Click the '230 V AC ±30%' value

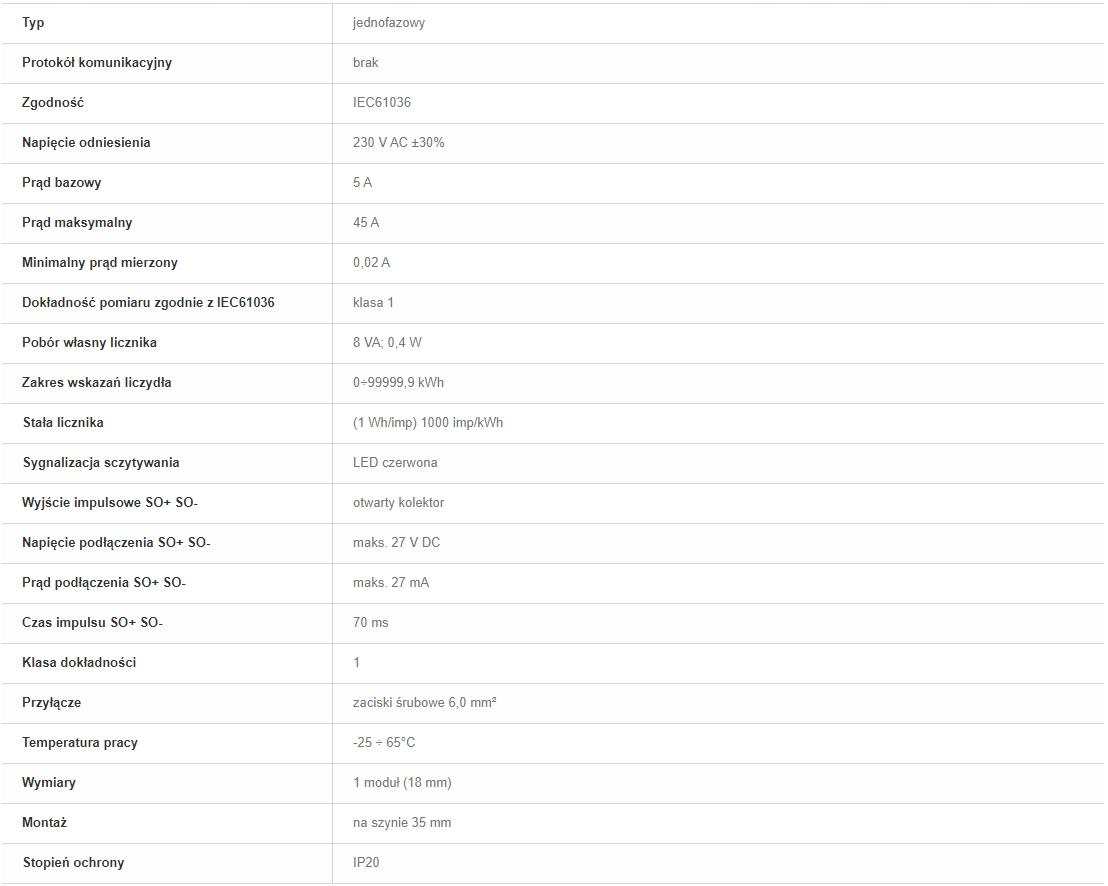[399, 143]
